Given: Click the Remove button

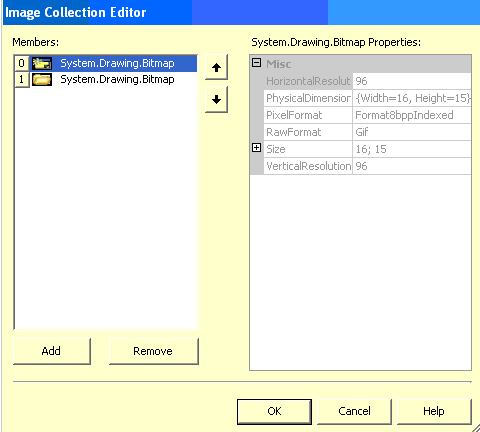Looking at the screenshot, I should 154,351.
